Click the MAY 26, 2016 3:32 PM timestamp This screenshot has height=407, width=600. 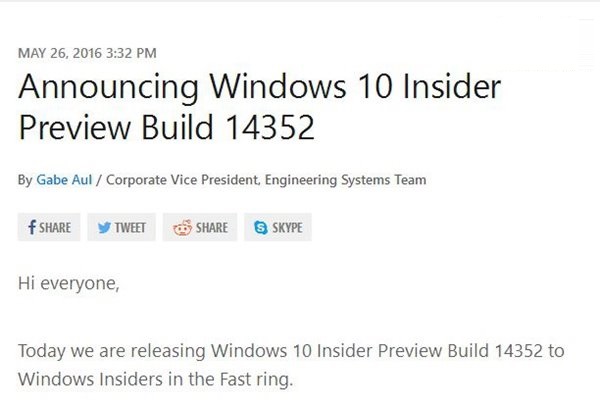pos(87,53)
